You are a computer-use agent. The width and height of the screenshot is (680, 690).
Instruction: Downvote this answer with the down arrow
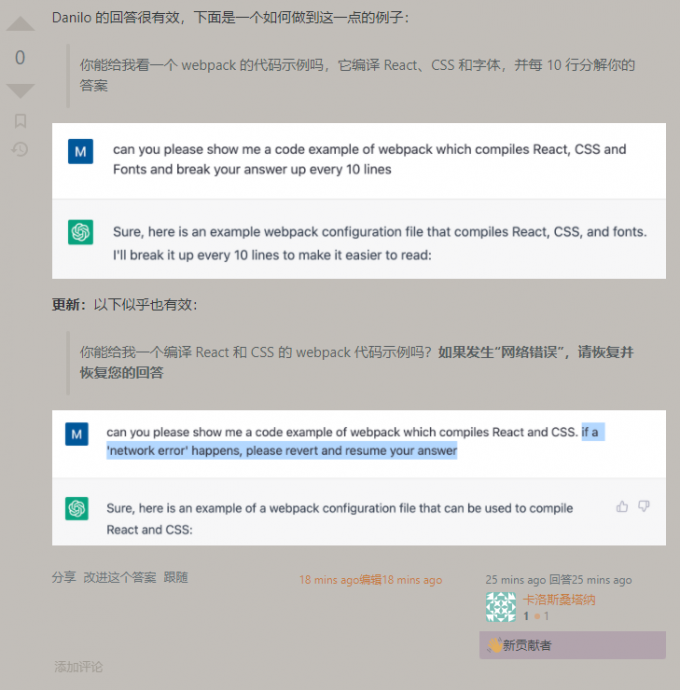(x=20, y=91)
